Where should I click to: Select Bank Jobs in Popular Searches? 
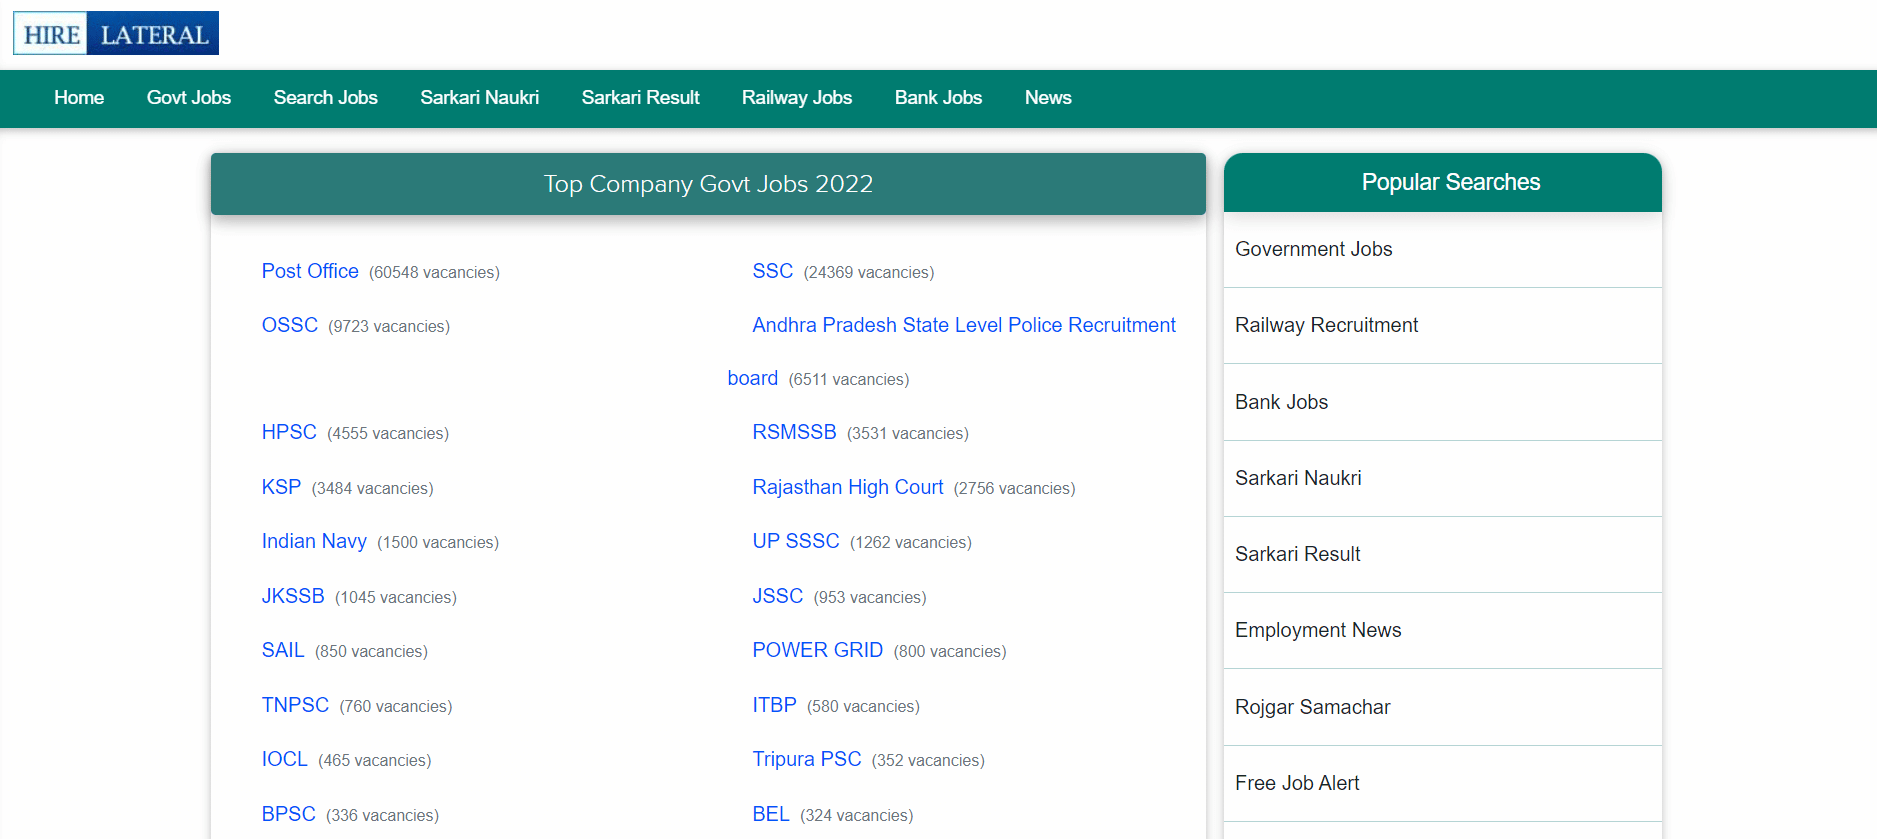pos(1282,402)
